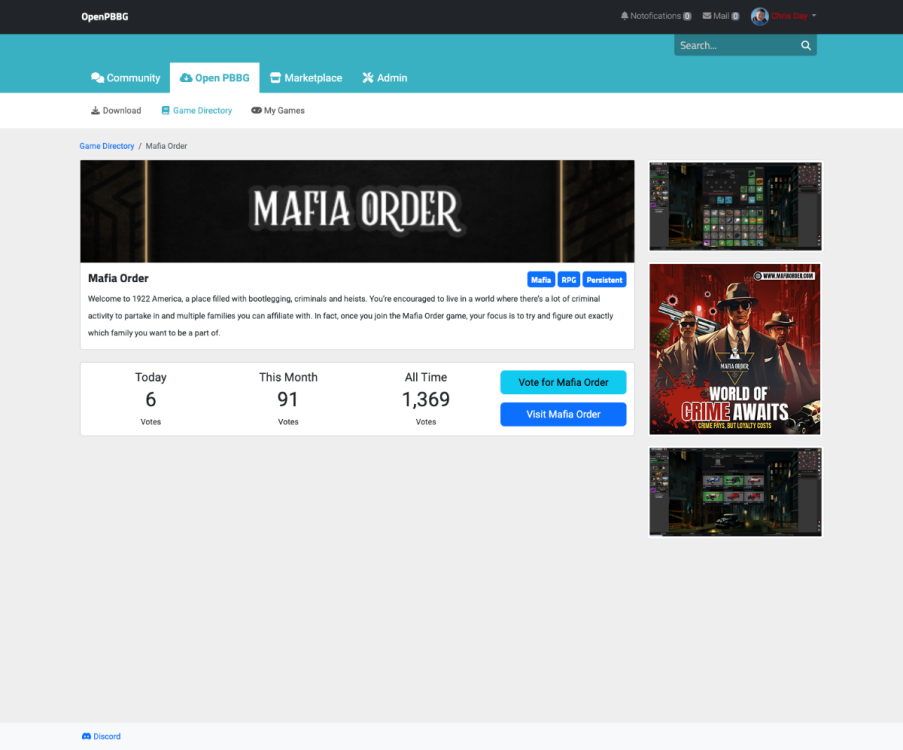The image size is (903, 750).
Task: Open Game Directory from the breadcrumb
Action: pyautogui.click(x=106, y=146)
